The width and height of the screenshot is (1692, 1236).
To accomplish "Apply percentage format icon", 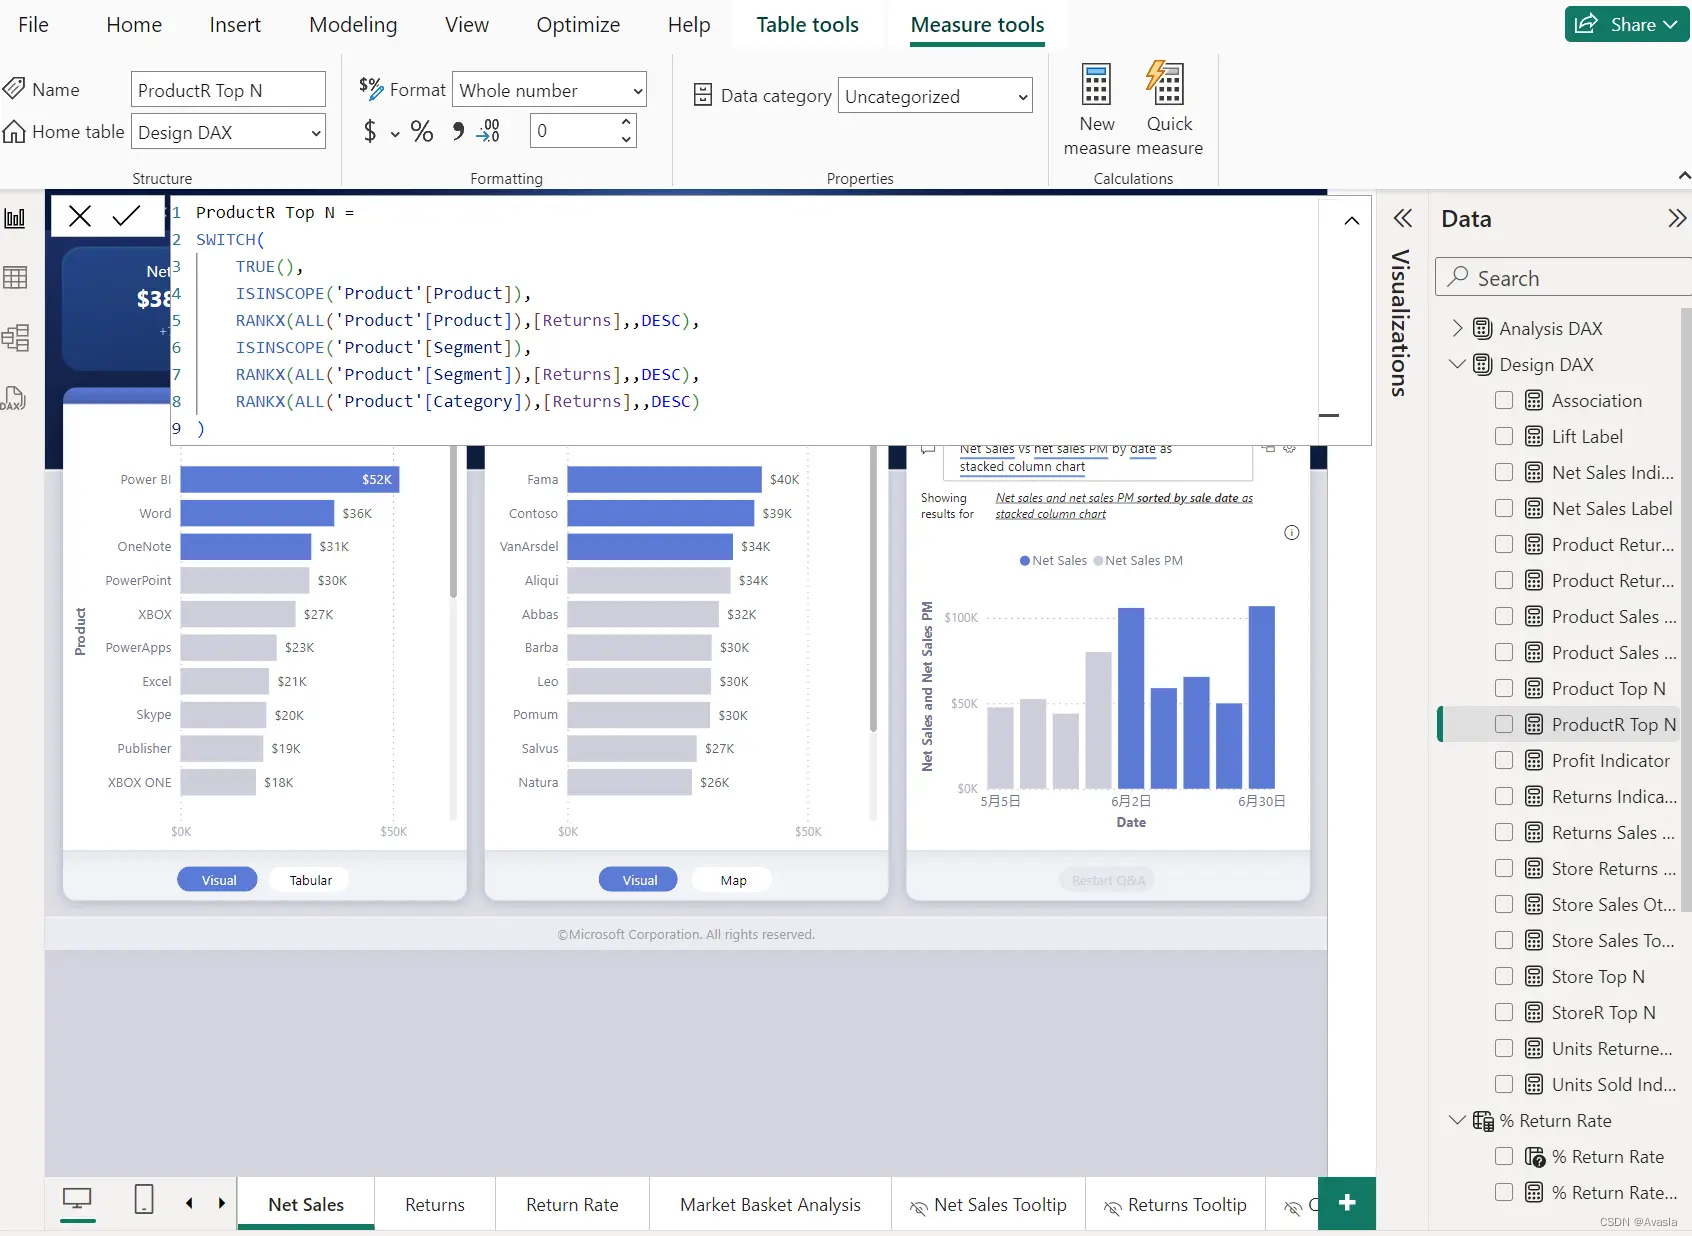I will pos(422,131).
